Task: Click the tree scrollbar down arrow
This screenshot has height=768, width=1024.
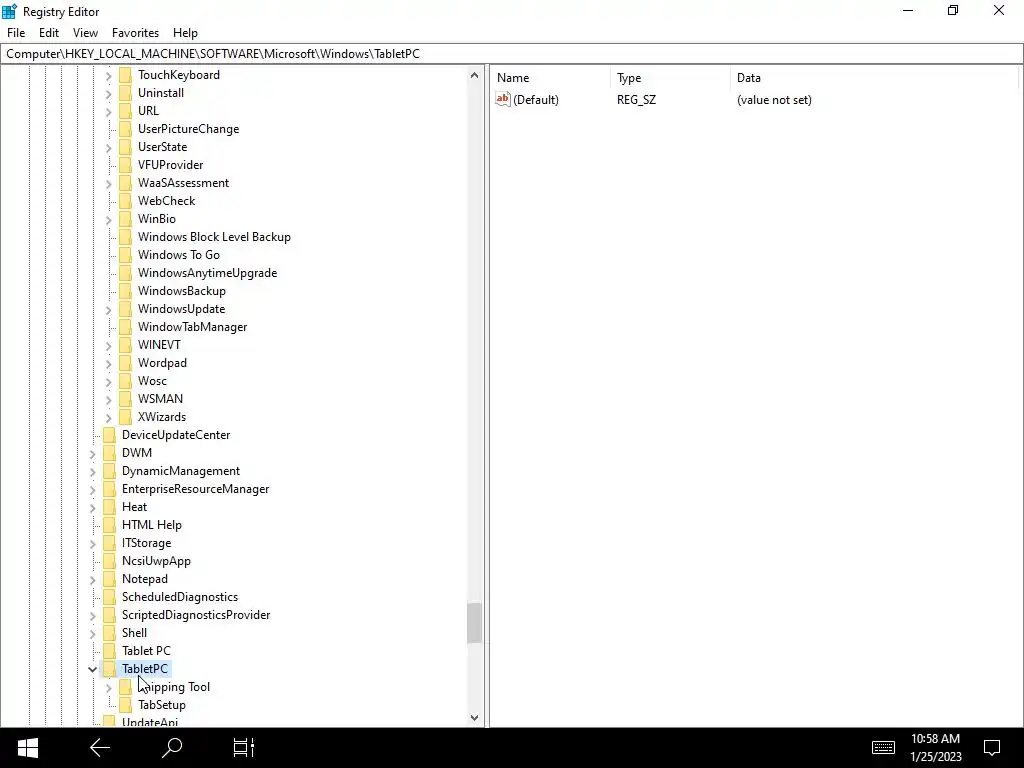Action: tap(474, 718)
